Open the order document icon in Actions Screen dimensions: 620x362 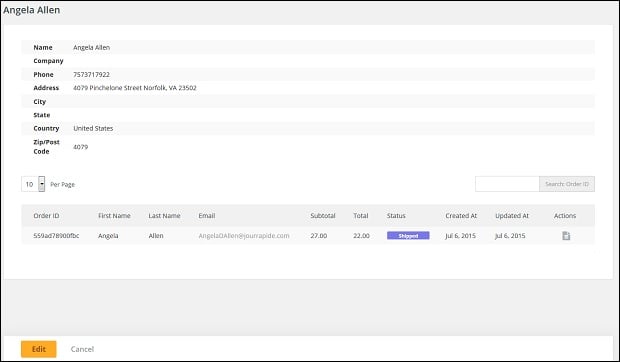click(x=566, y=236)
